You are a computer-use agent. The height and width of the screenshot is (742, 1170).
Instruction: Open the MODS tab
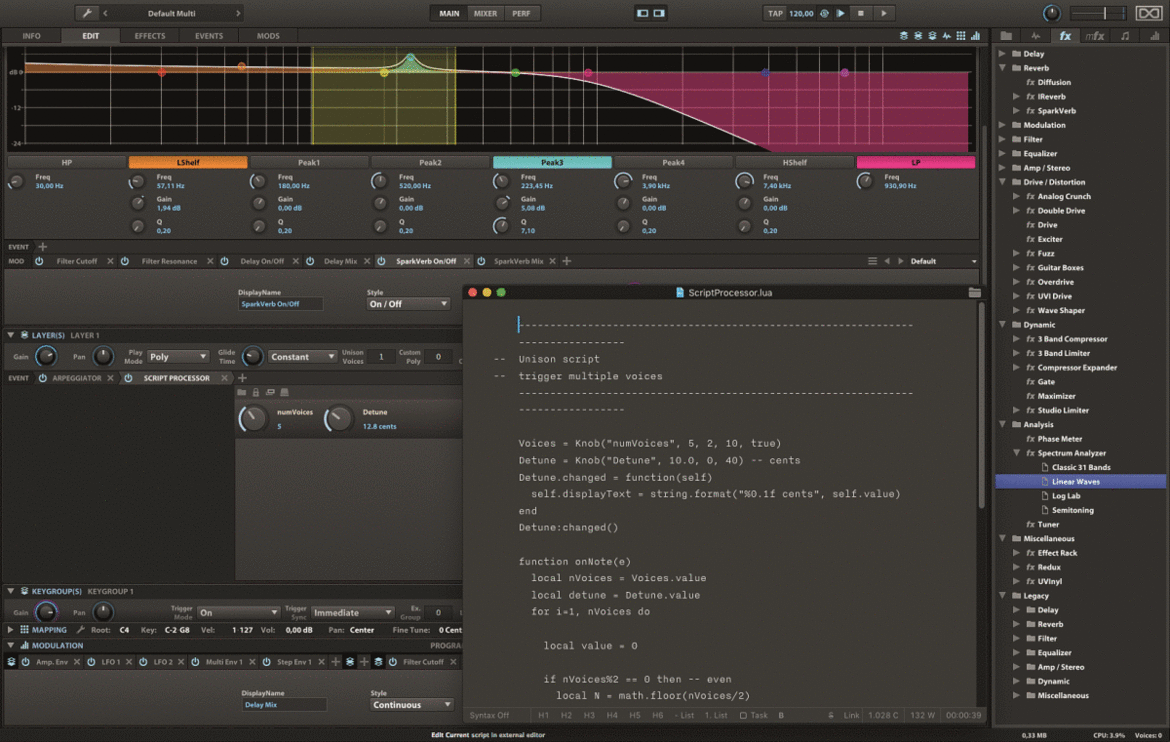coord(268,36)
